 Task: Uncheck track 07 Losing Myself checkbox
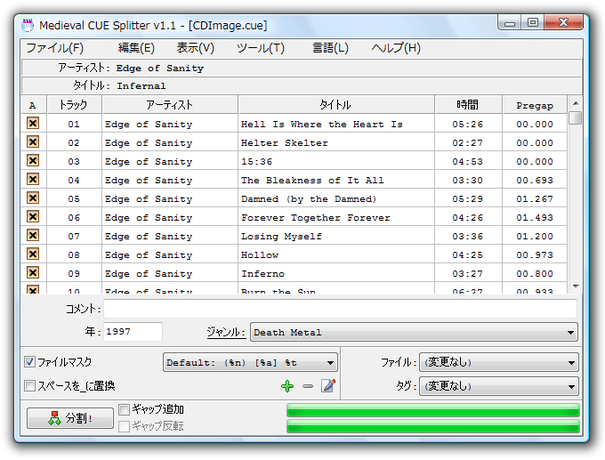33,235
